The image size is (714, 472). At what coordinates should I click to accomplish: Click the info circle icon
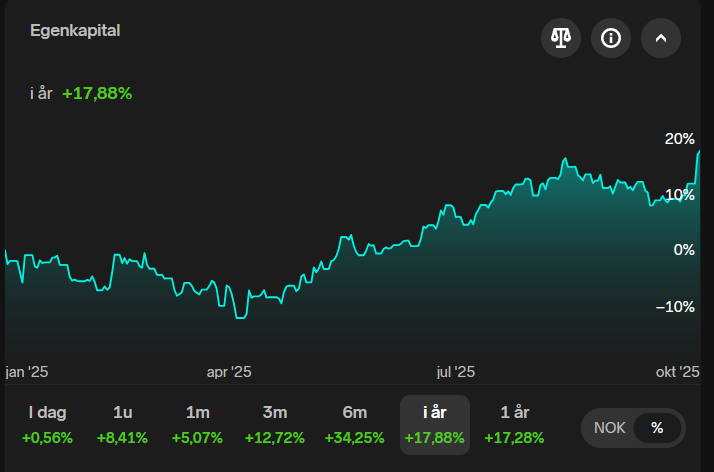(x=610, y=39)
